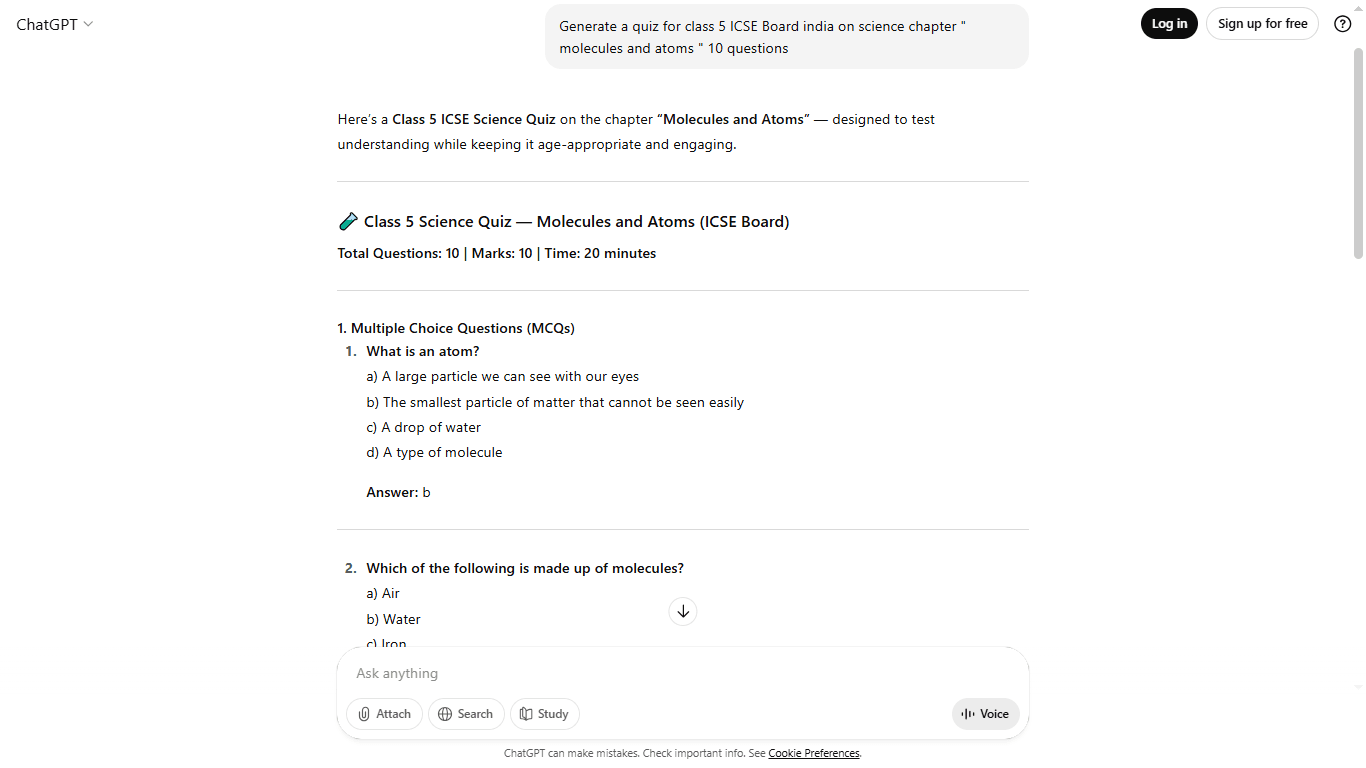Enable web Search with the globe button

[x=466, y=714]
